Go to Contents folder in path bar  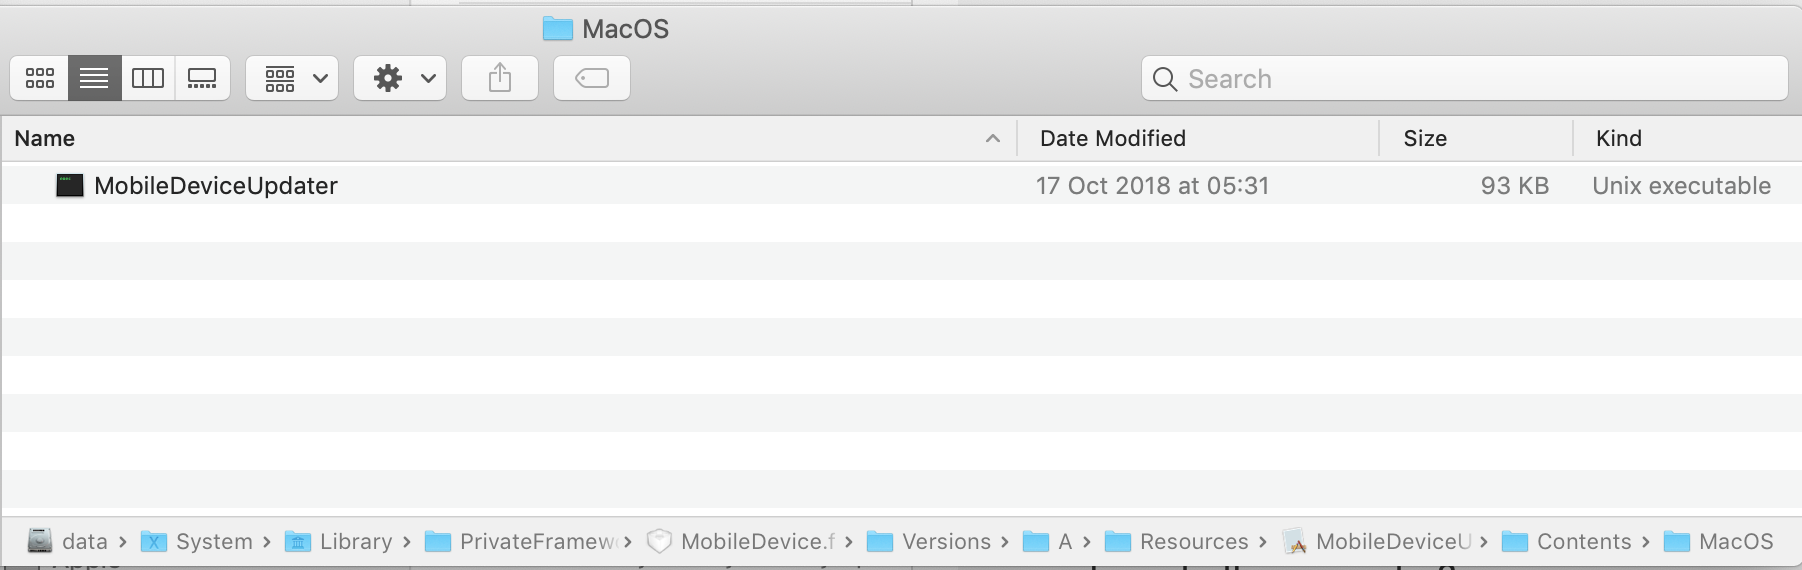tap(1583, 542)
